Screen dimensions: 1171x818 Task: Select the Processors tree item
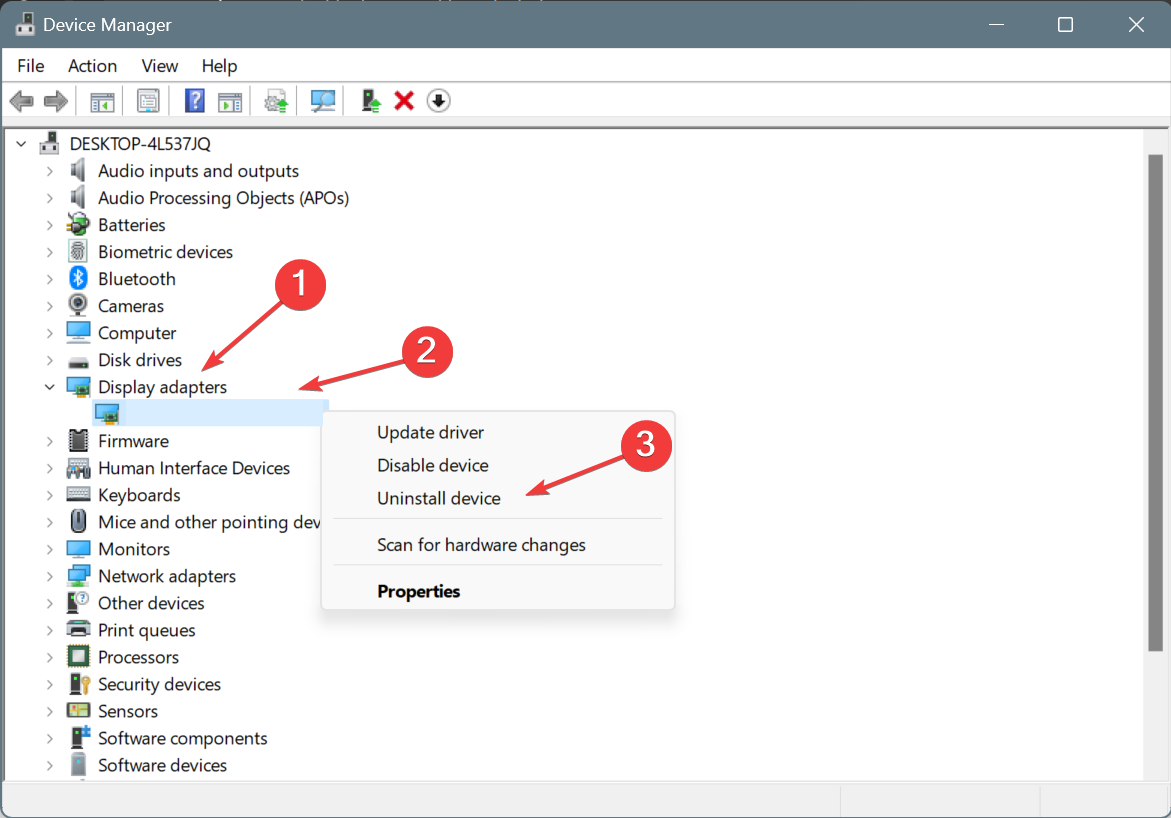(138, 657)
